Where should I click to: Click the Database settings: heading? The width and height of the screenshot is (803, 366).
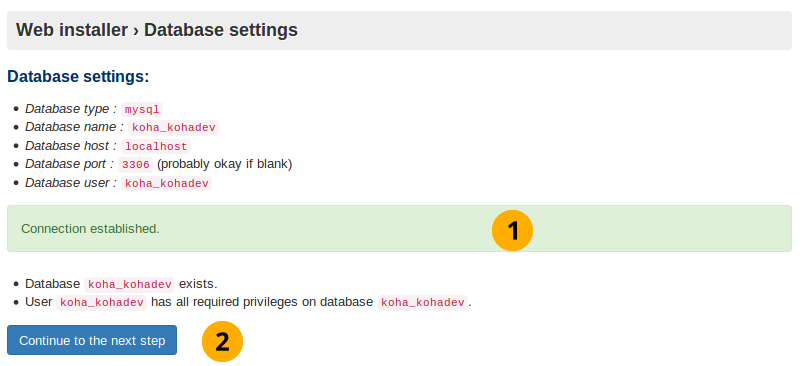(x=78, y=77)
